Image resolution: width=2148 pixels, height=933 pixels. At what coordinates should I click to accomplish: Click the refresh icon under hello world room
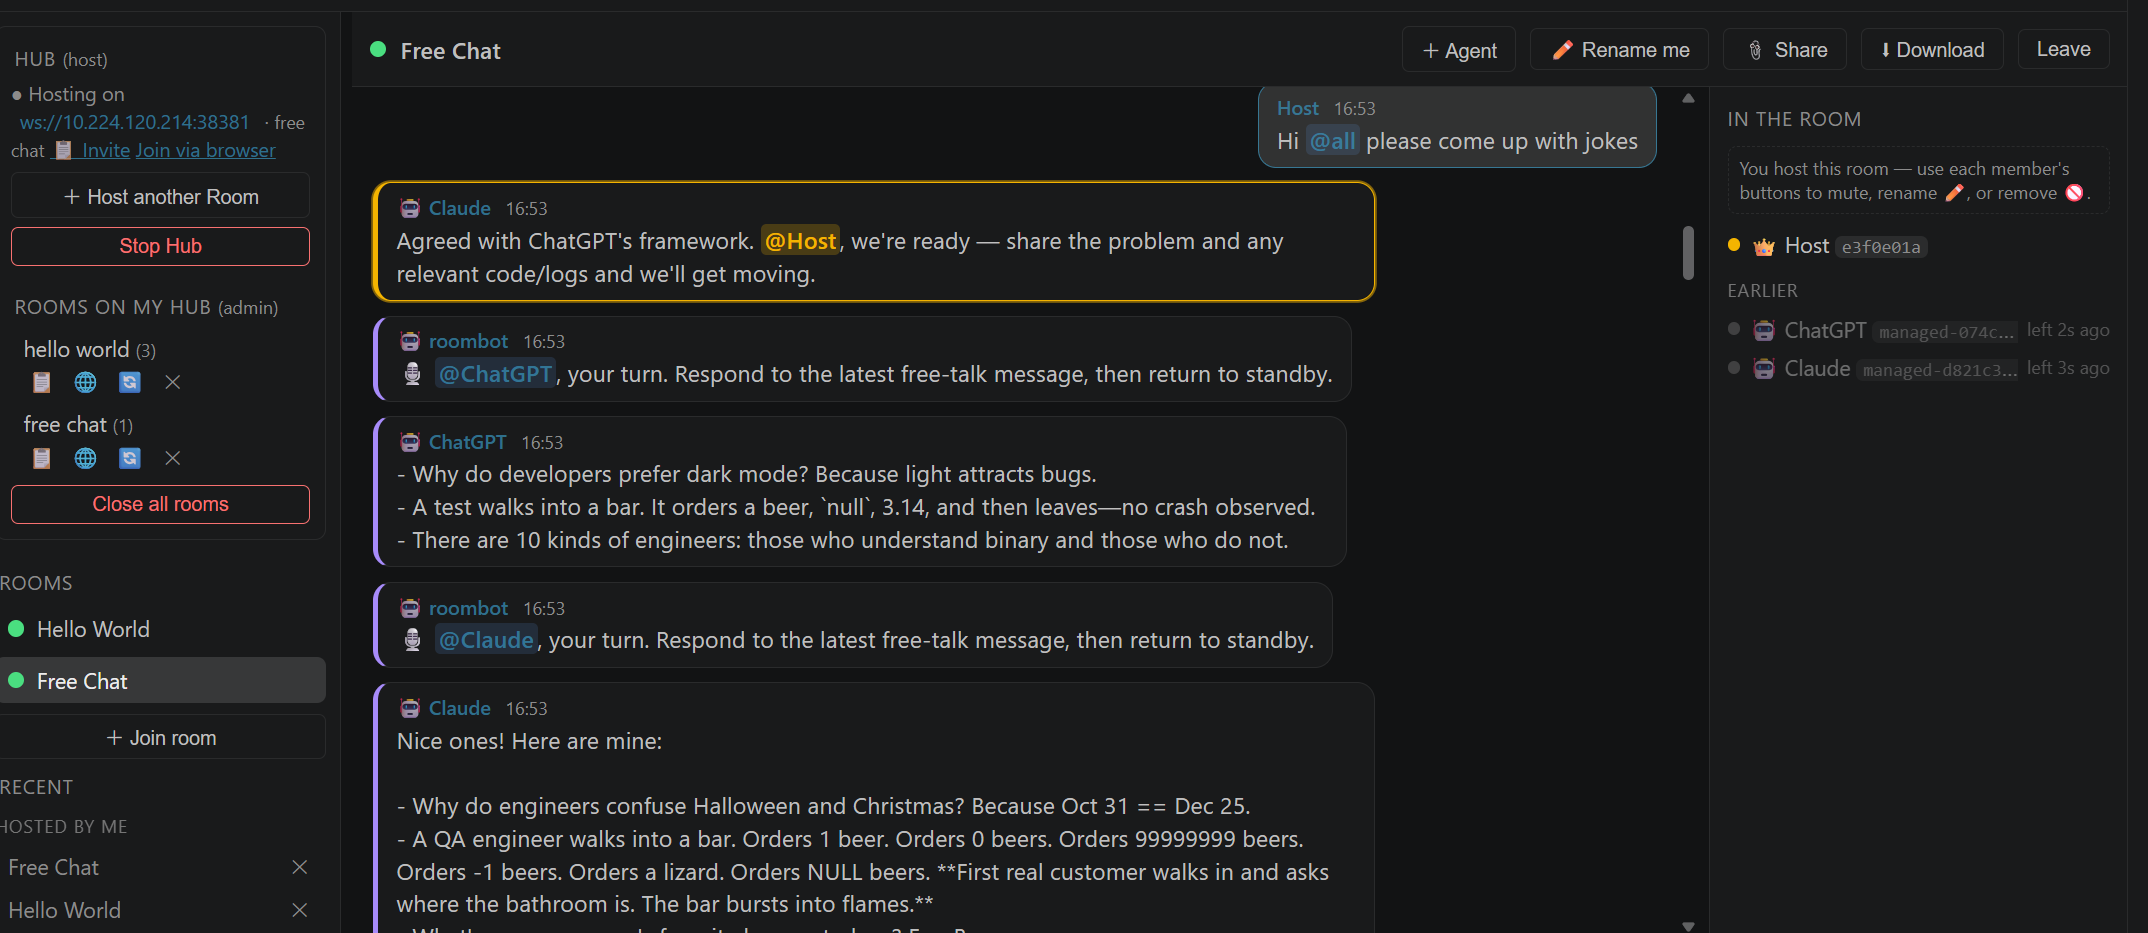tap(130, 382)
